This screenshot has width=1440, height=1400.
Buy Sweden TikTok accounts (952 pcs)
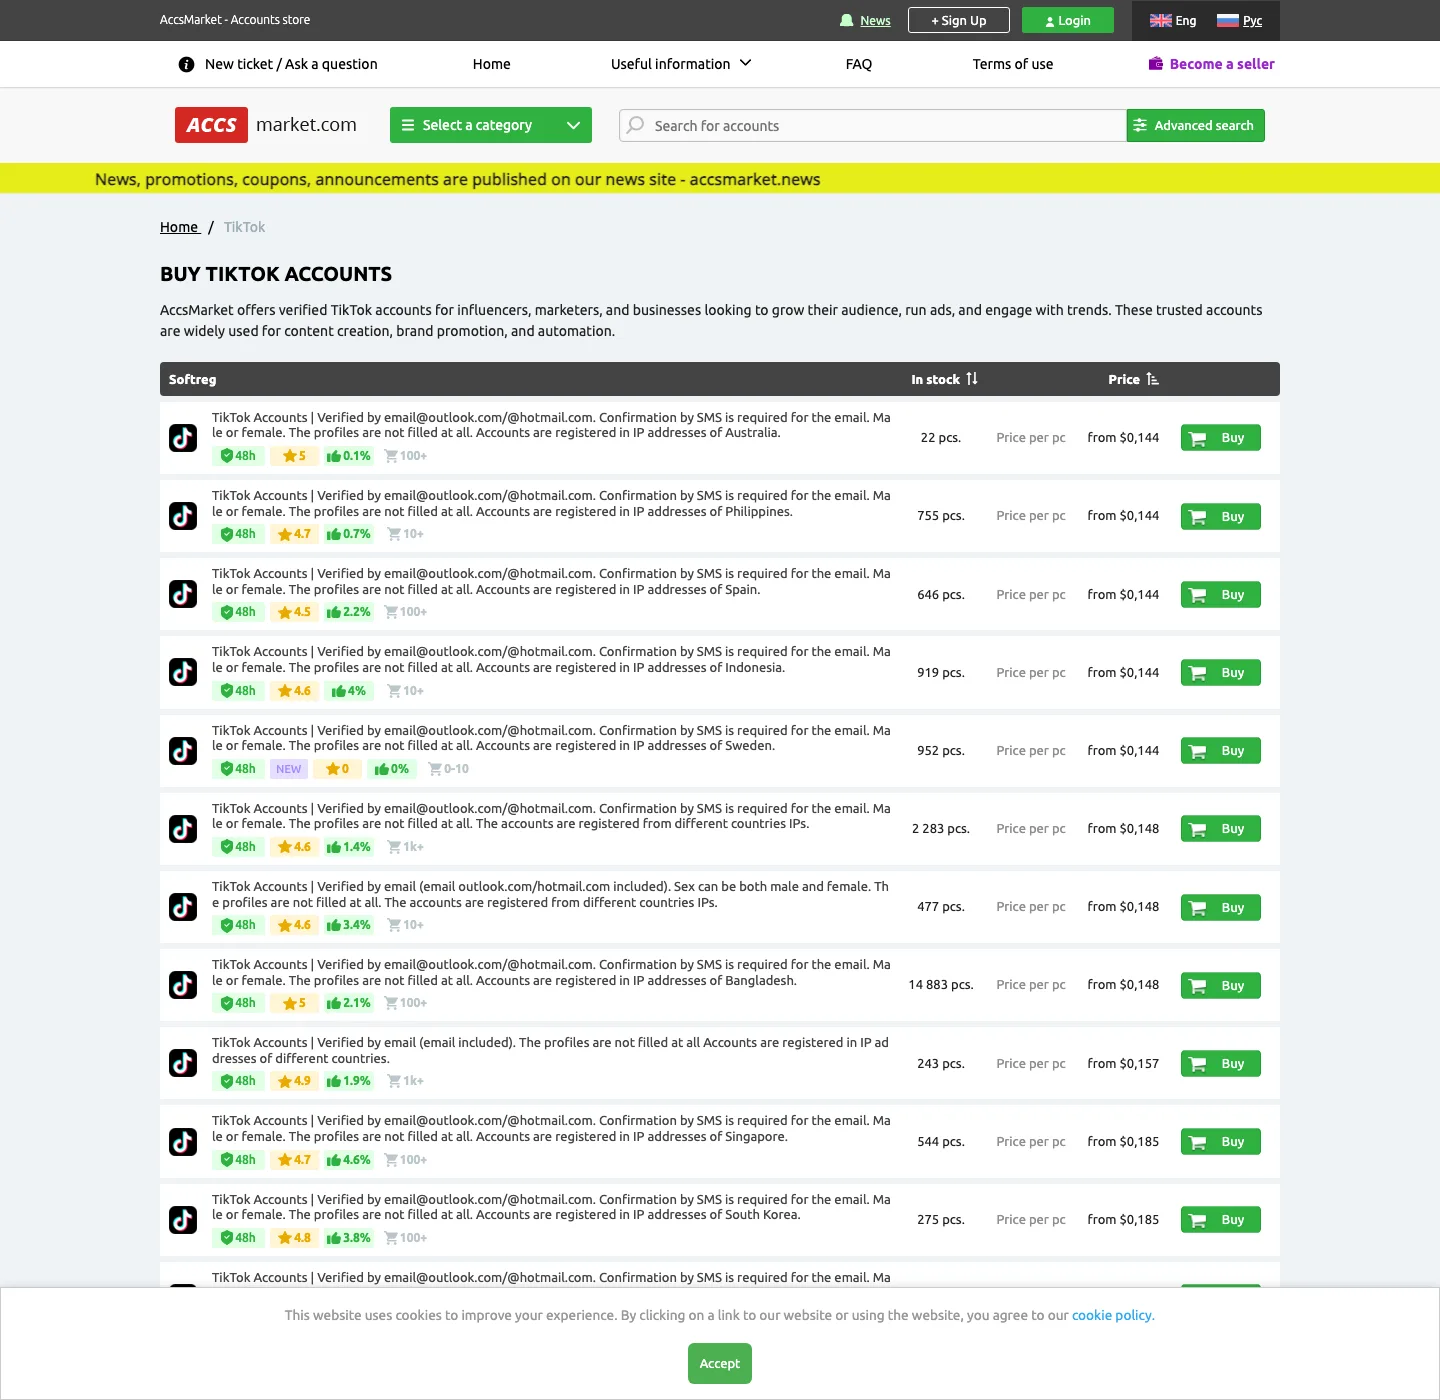pos(1221,751)
